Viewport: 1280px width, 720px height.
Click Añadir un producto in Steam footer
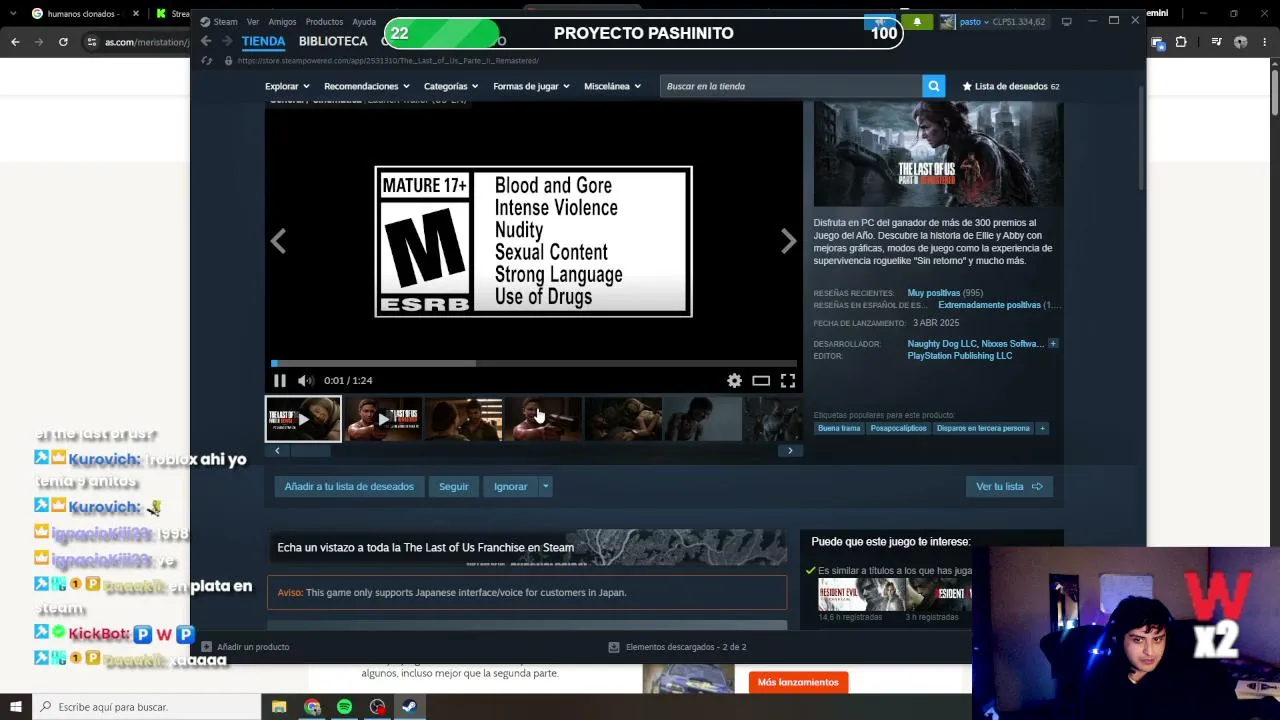[246, 647]
